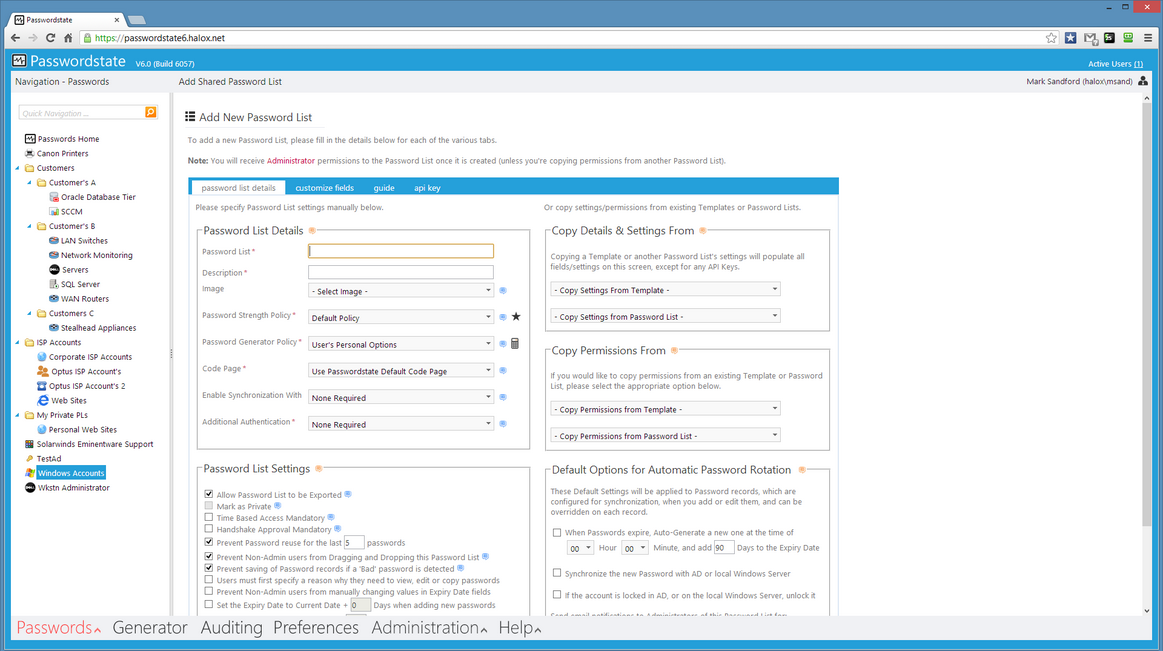
Task: Open Passwords Home icon in tree
Action: (30, 139)
